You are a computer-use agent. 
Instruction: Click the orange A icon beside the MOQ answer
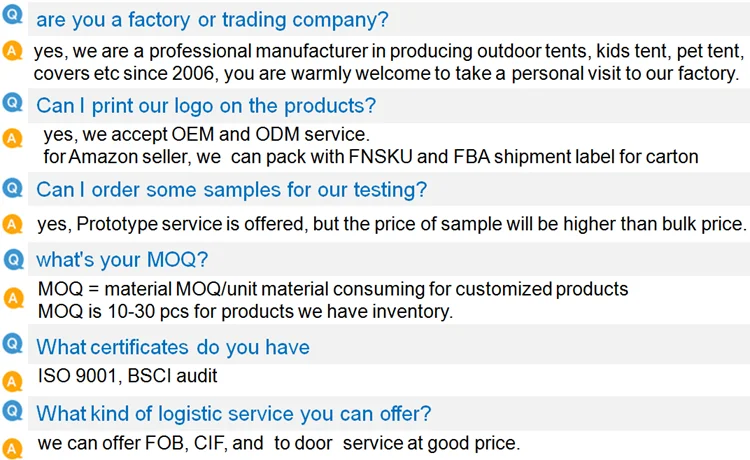pyautogui.click(x=12, y=297)
